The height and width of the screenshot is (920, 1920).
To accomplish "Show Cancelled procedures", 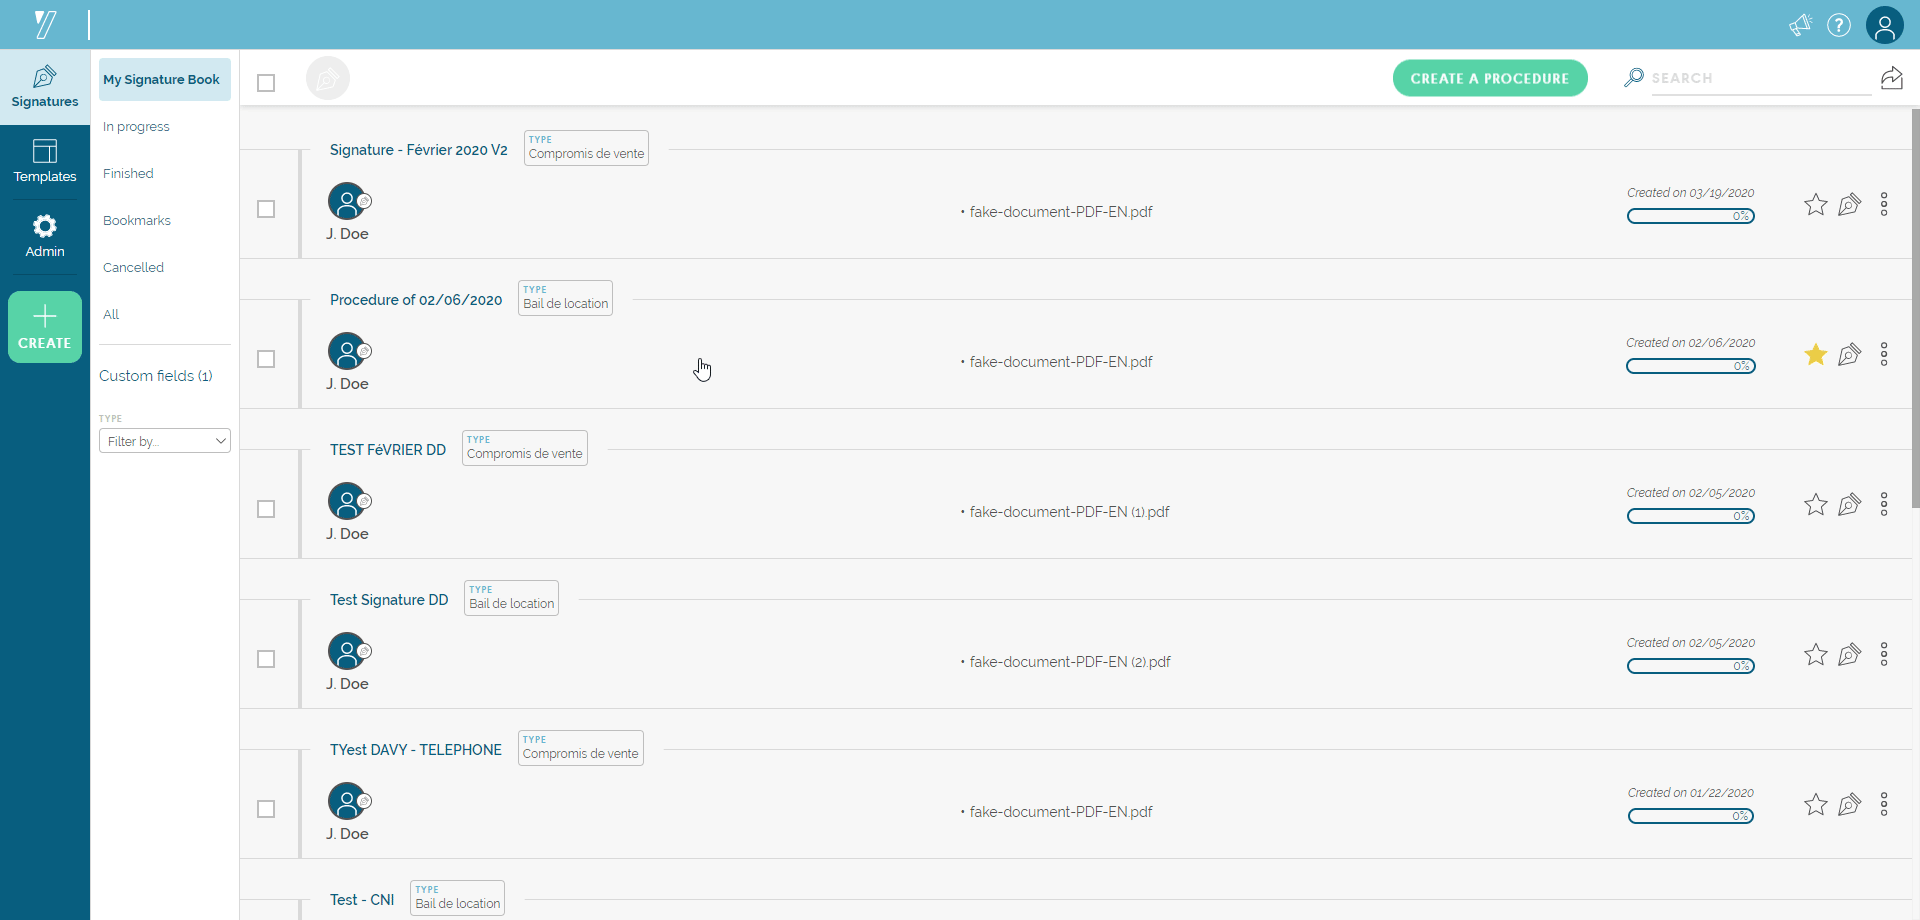I will [133, 268].
